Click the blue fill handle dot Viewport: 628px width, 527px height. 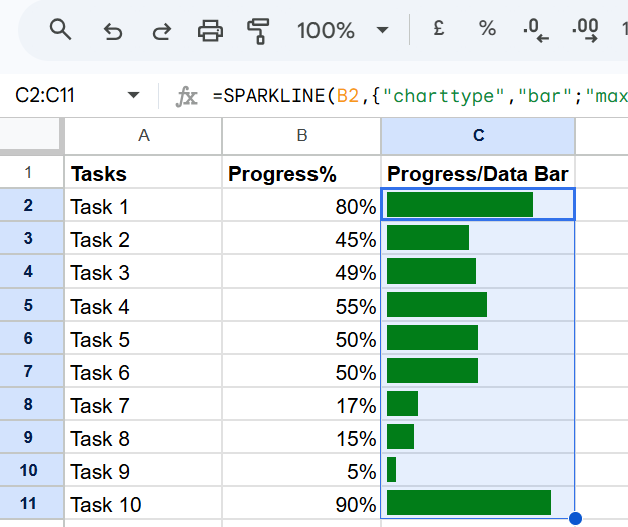(x=575, y=518)
